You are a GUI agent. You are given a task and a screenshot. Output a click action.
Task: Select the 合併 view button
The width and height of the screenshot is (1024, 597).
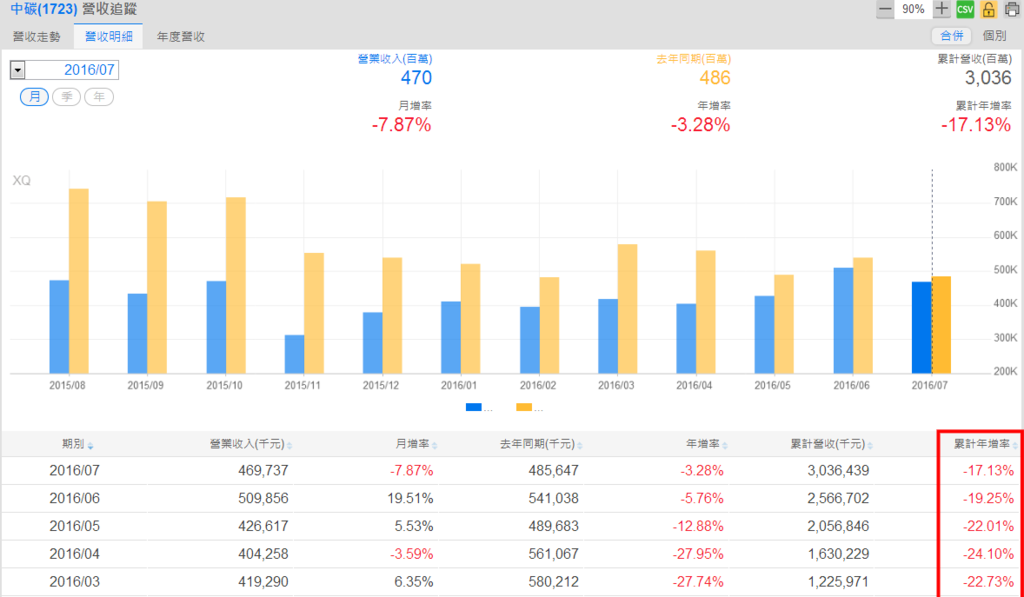click(x=952, y=36)
